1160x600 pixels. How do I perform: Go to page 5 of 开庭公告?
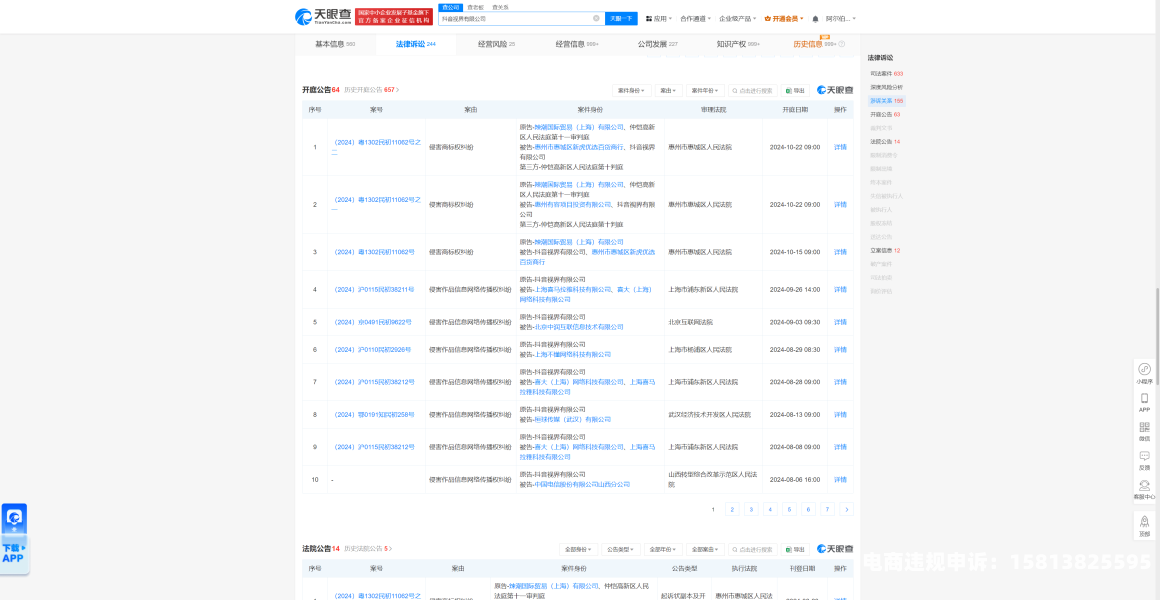[x=789, y=509]
